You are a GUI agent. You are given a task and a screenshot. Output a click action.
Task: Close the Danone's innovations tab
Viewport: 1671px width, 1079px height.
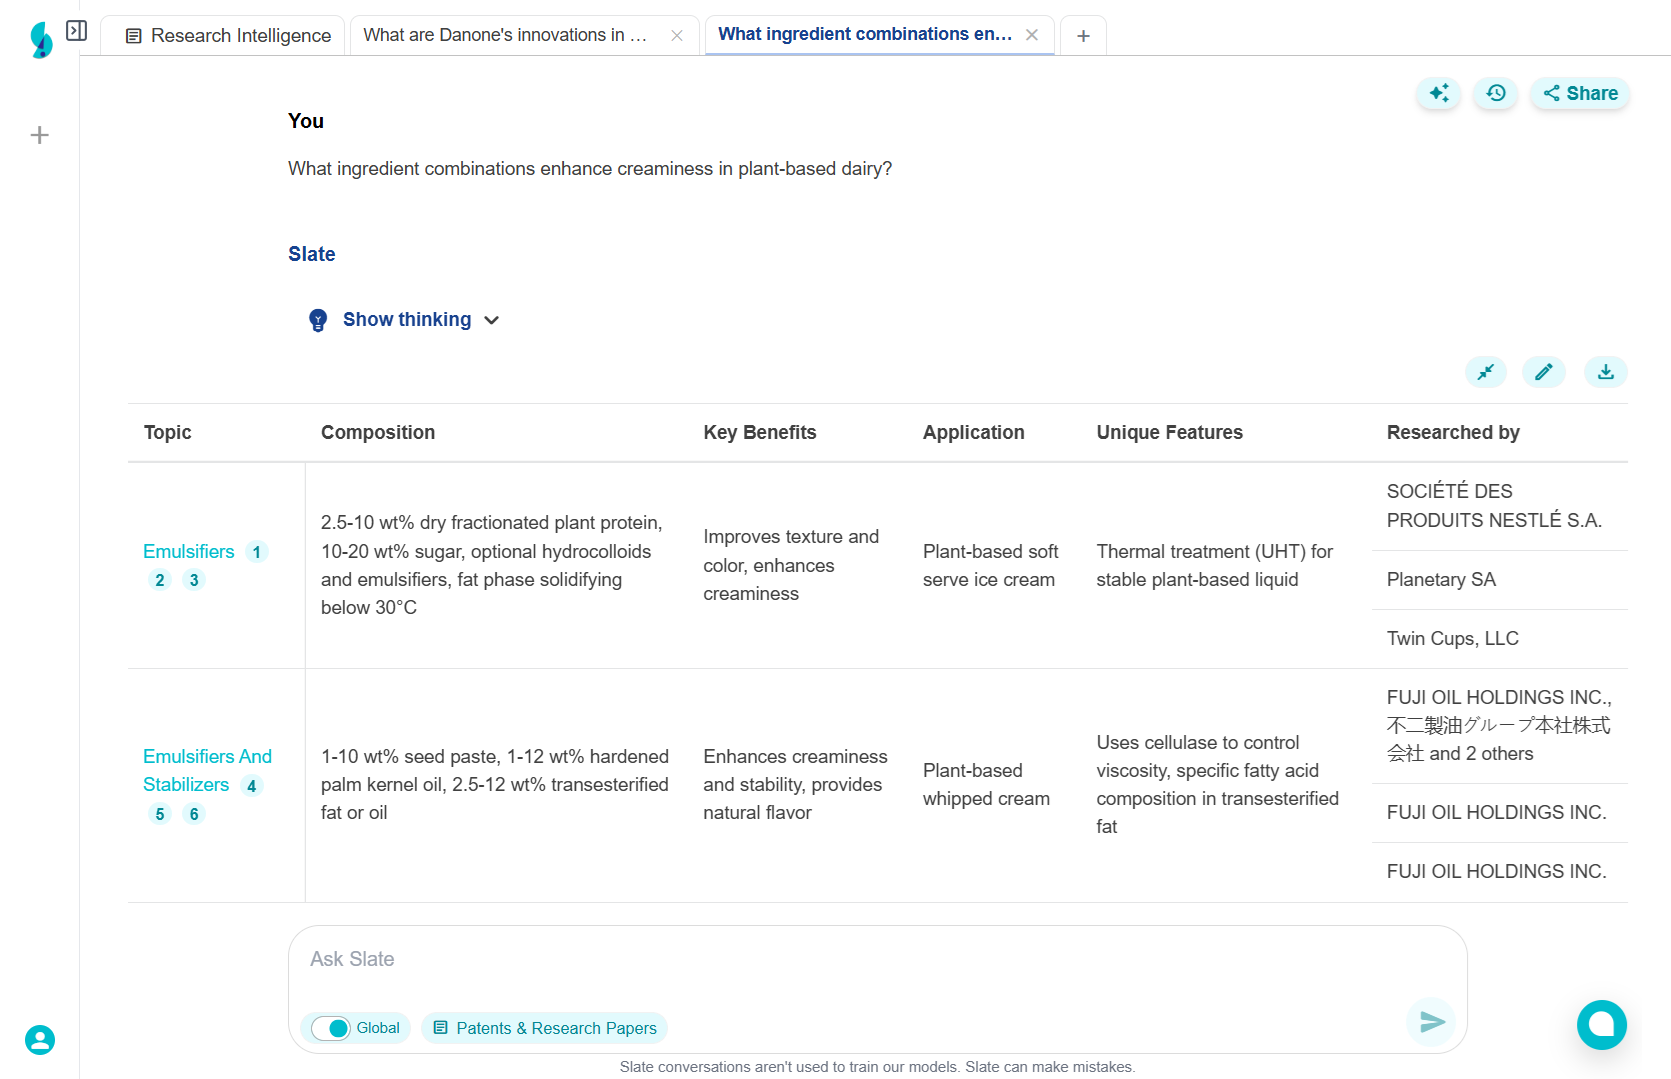(677, 36)
